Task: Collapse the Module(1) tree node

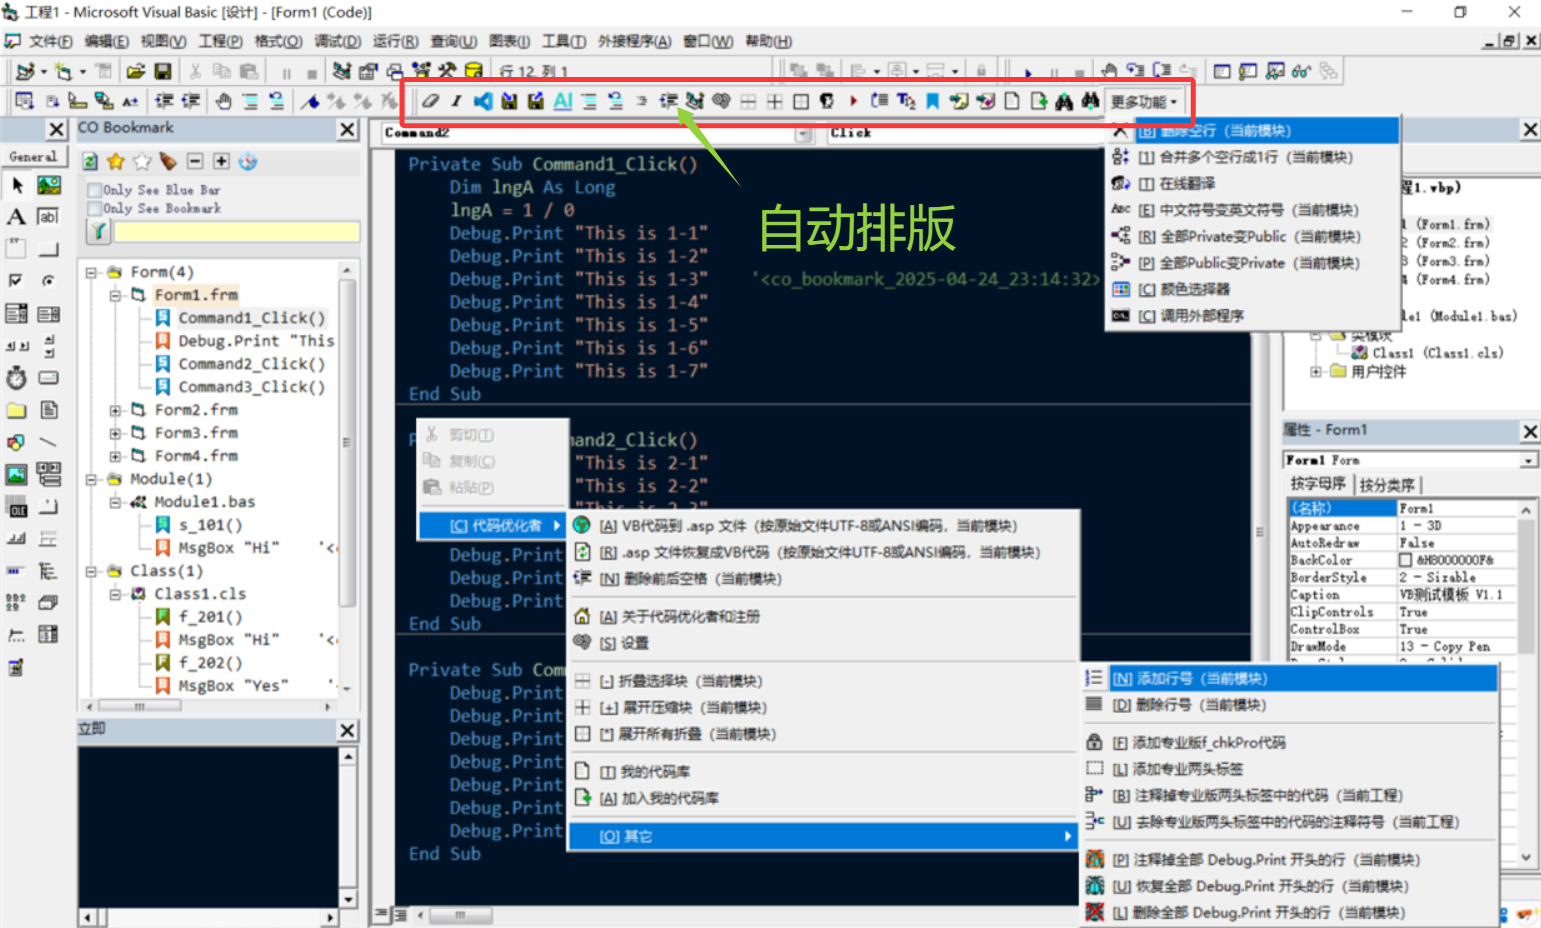Action: [91, 479]
